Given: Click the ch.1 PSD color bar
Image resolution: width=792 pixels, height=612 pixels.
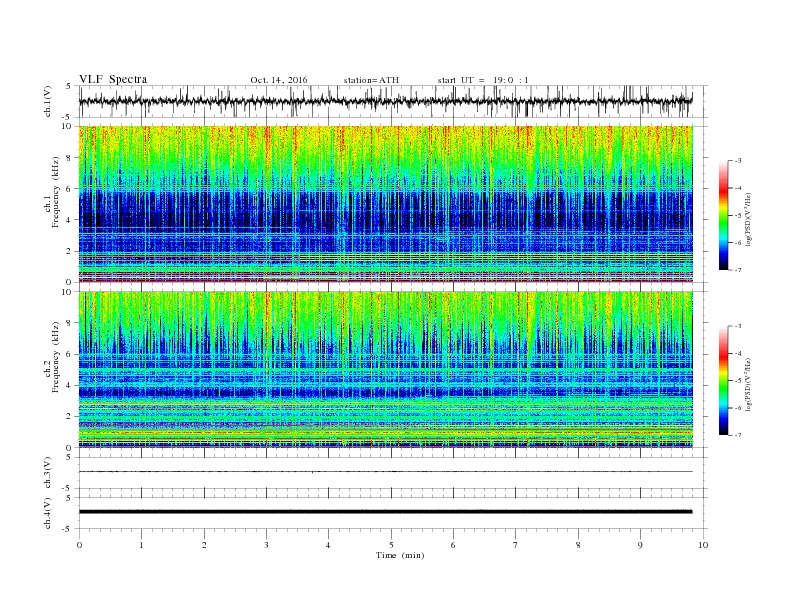Looking at the screenshot, I should pos(724,215).
